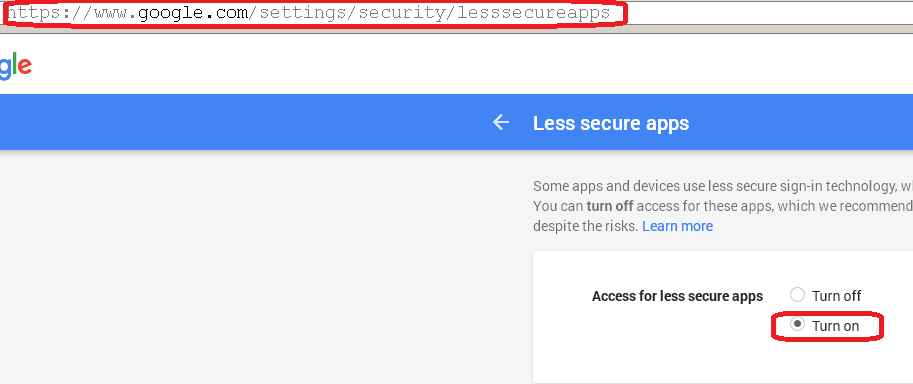Choose the Turn off label text
The image size is (913, 384).
pos(836,296)
